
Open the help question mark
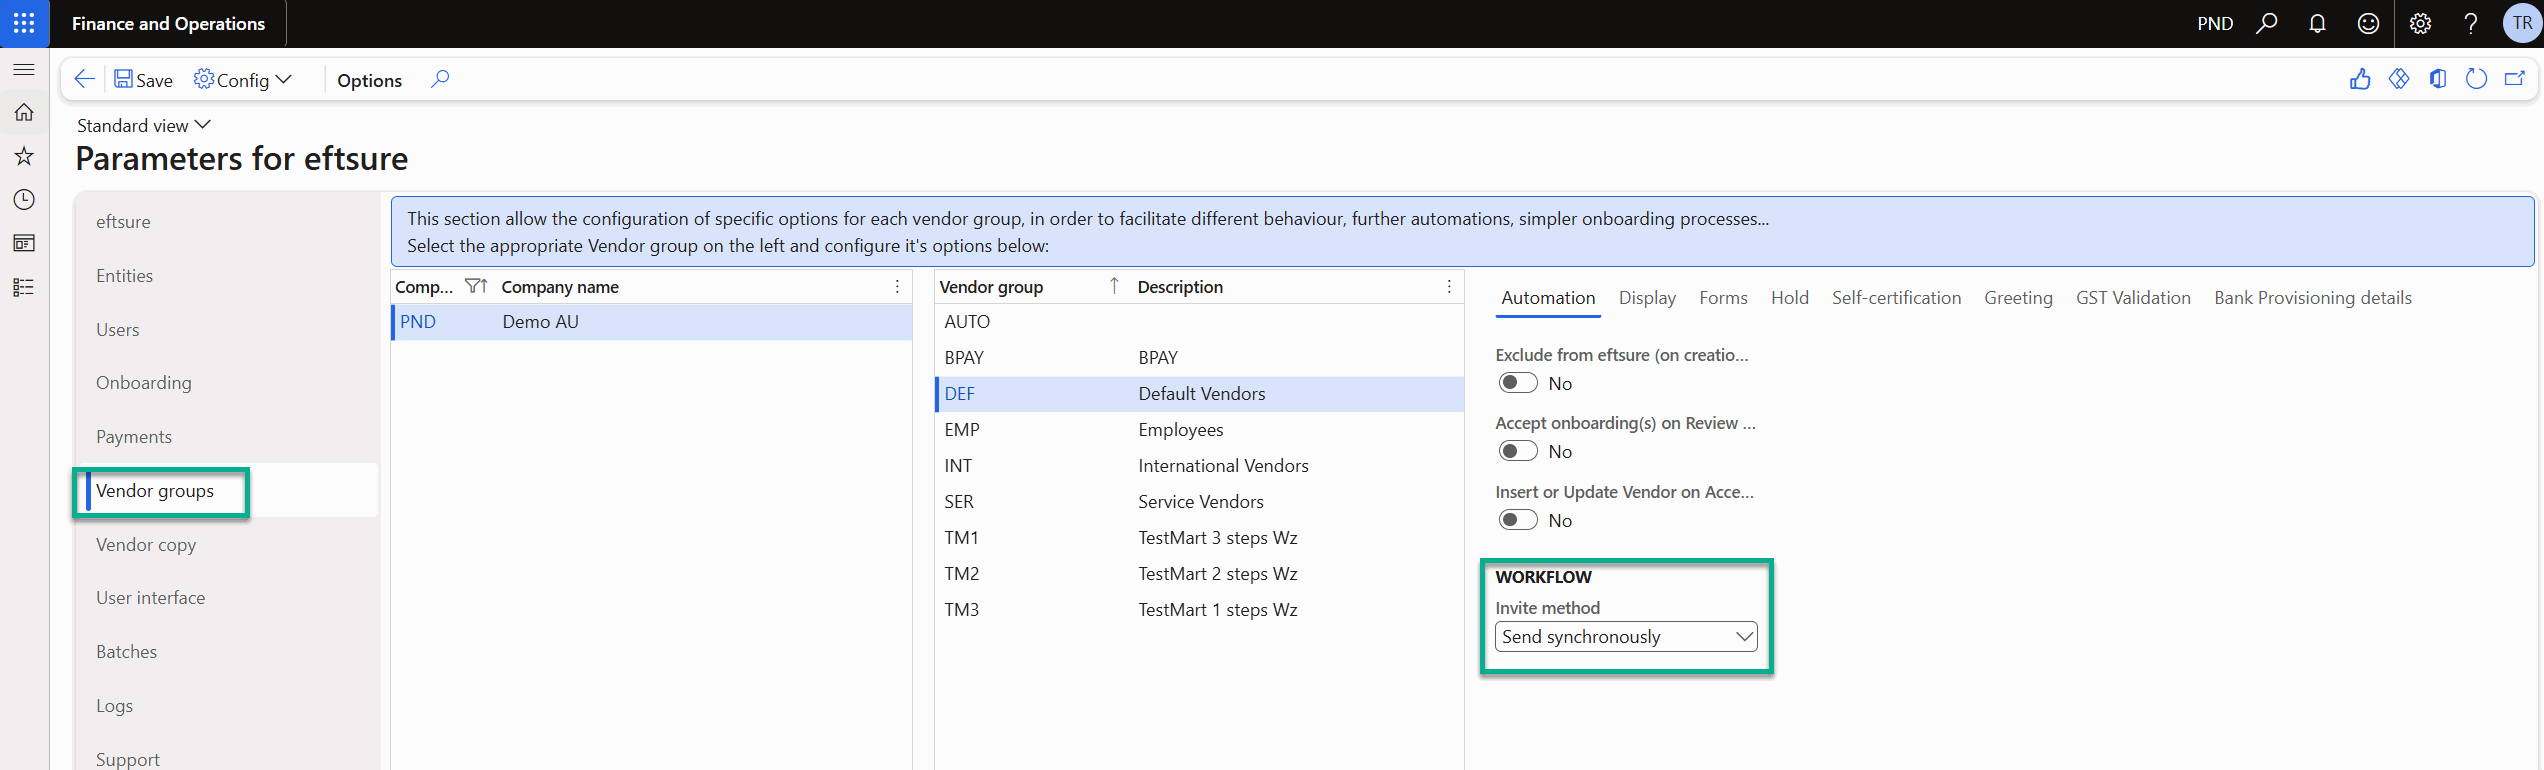click(2471, 23)
